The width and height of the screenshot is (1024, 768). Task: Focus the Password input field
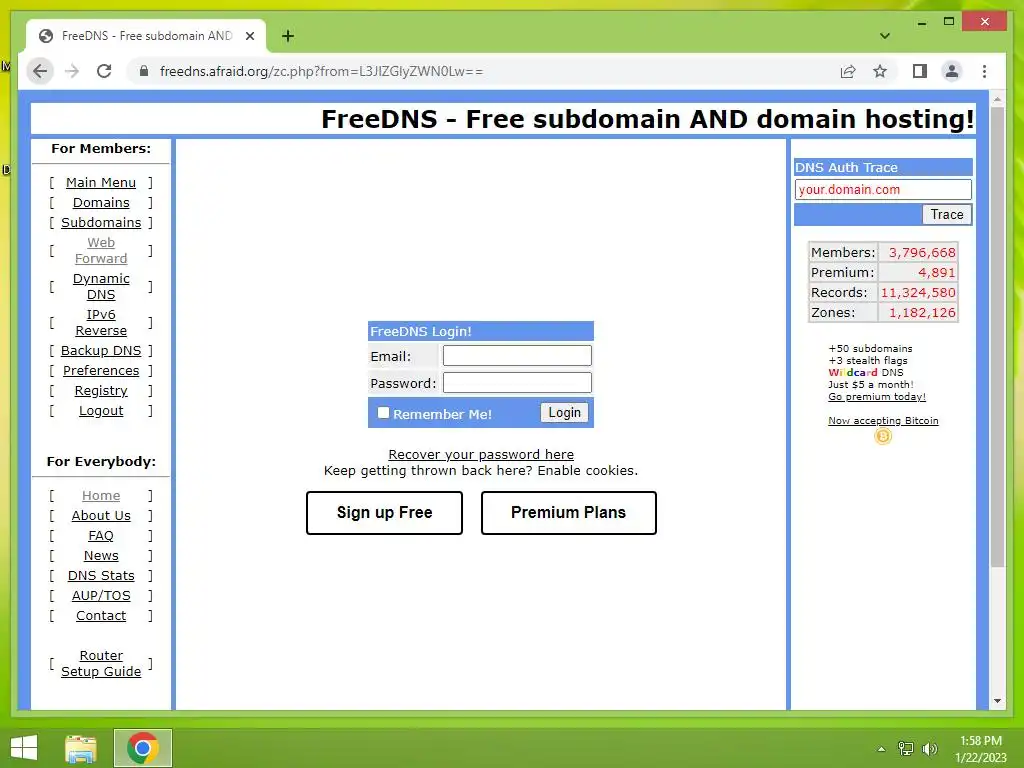click(517, 382)
